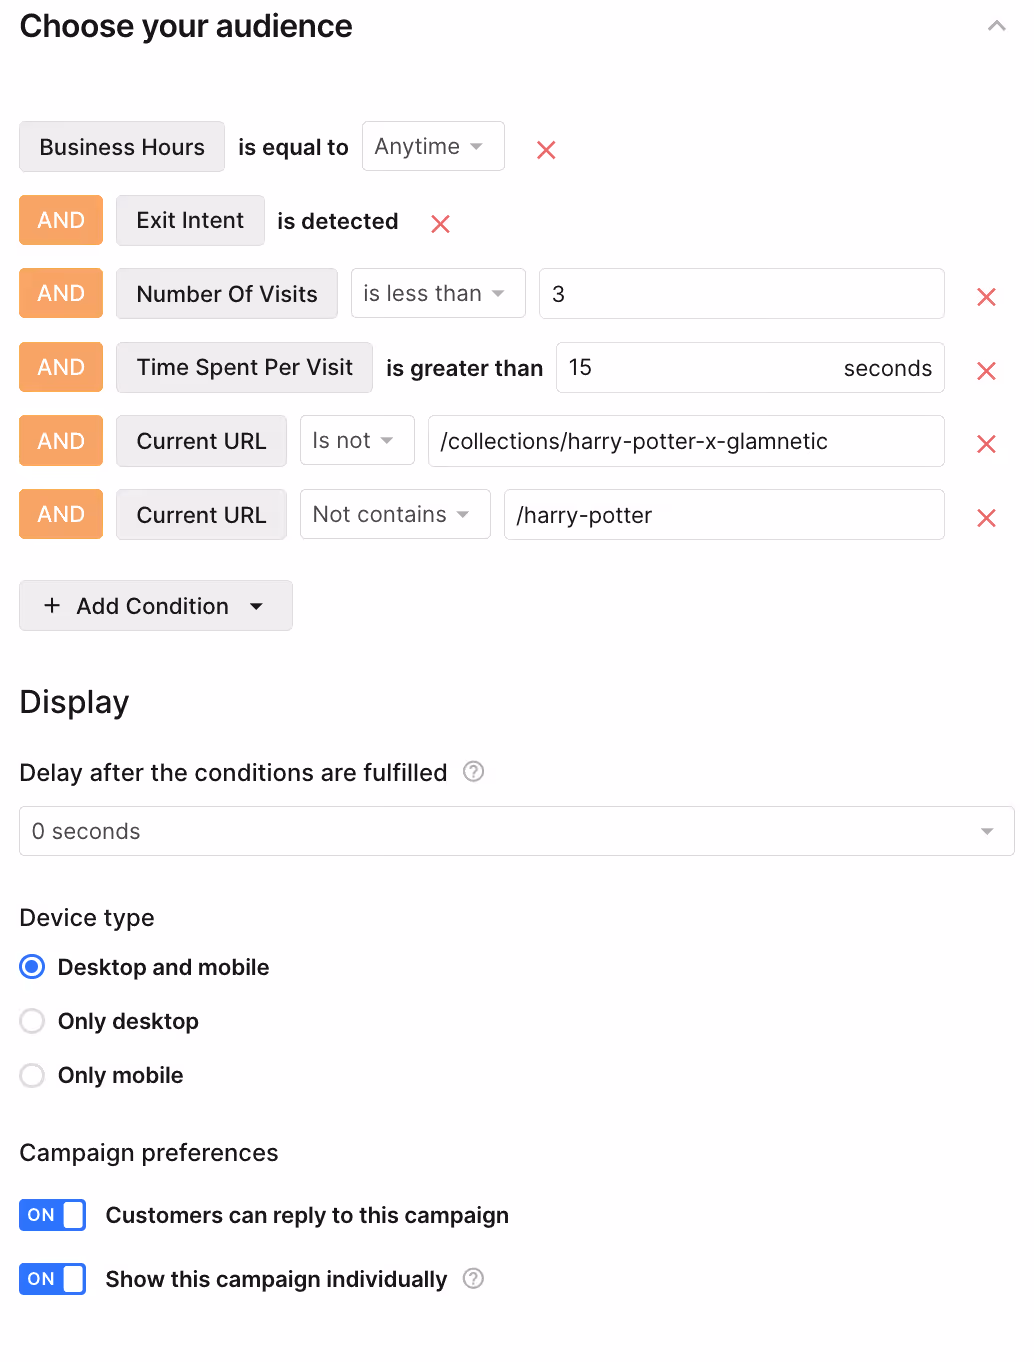Click the Add Condition button
Screen dimensions: 1034x1362
pos(156,606)
